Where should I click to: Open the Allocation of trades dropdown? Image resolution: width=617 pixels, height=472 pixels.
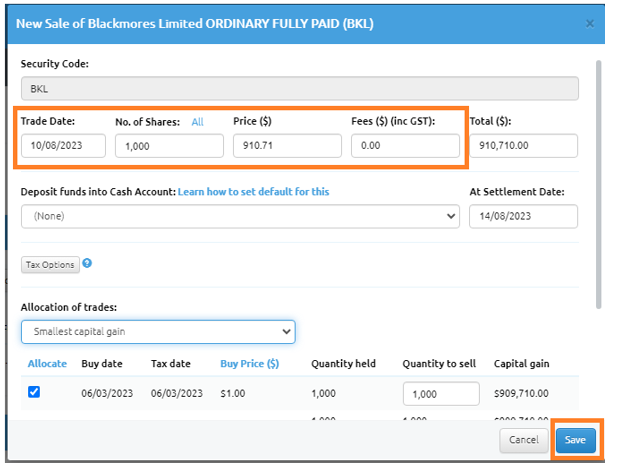(x=158, y=332)
